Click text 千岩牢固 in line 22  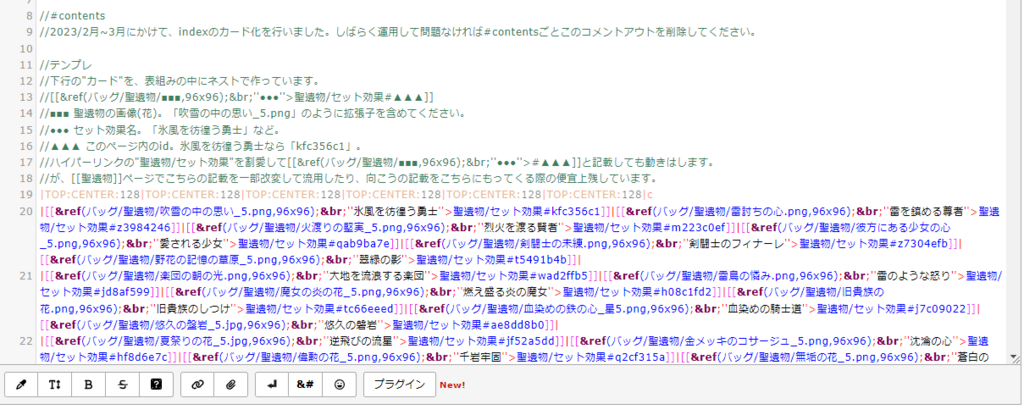pos(482,357)
